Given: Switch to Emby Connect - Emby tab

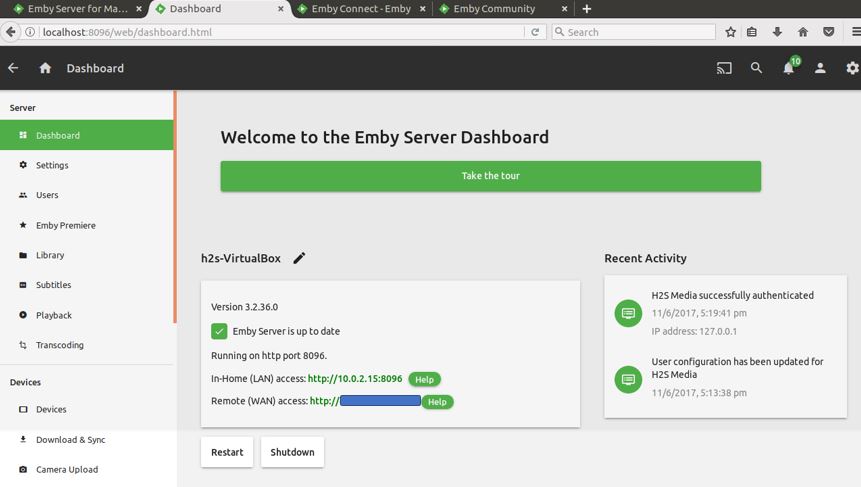Looking at the screenshot, I should point(360,9).
